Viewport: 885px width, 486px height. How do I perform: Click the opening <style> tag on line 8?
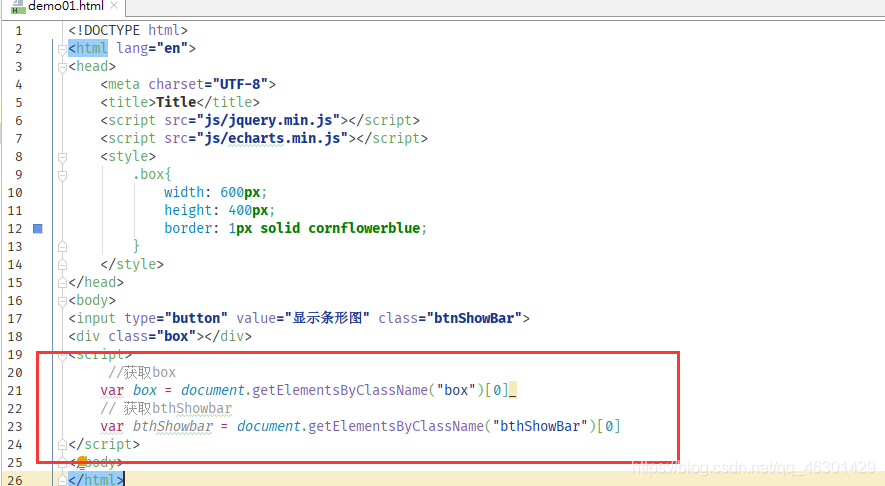pyautogui.click(x=128, y=156)
